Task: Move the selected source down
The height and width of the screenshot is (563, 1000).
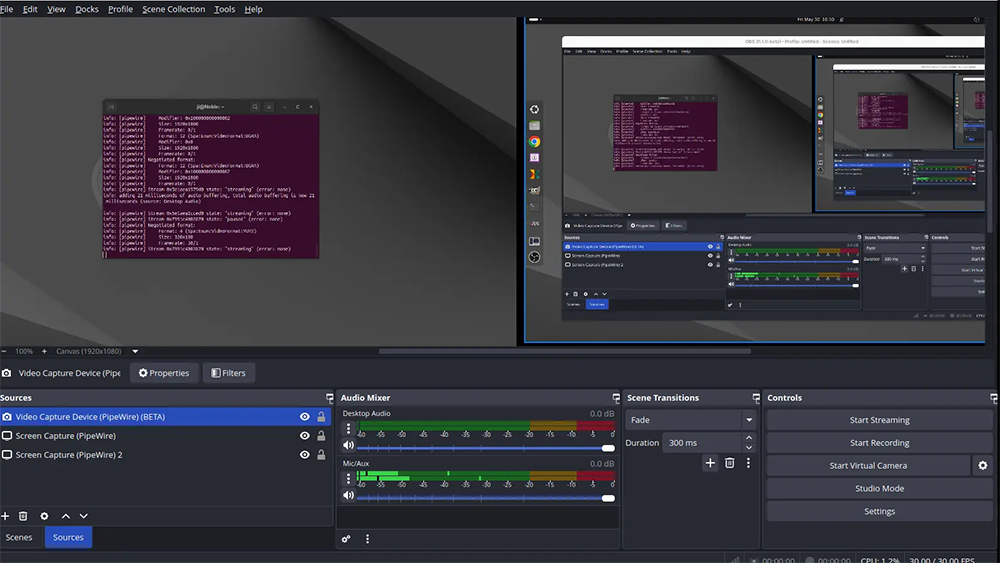Action: (84, 516)
